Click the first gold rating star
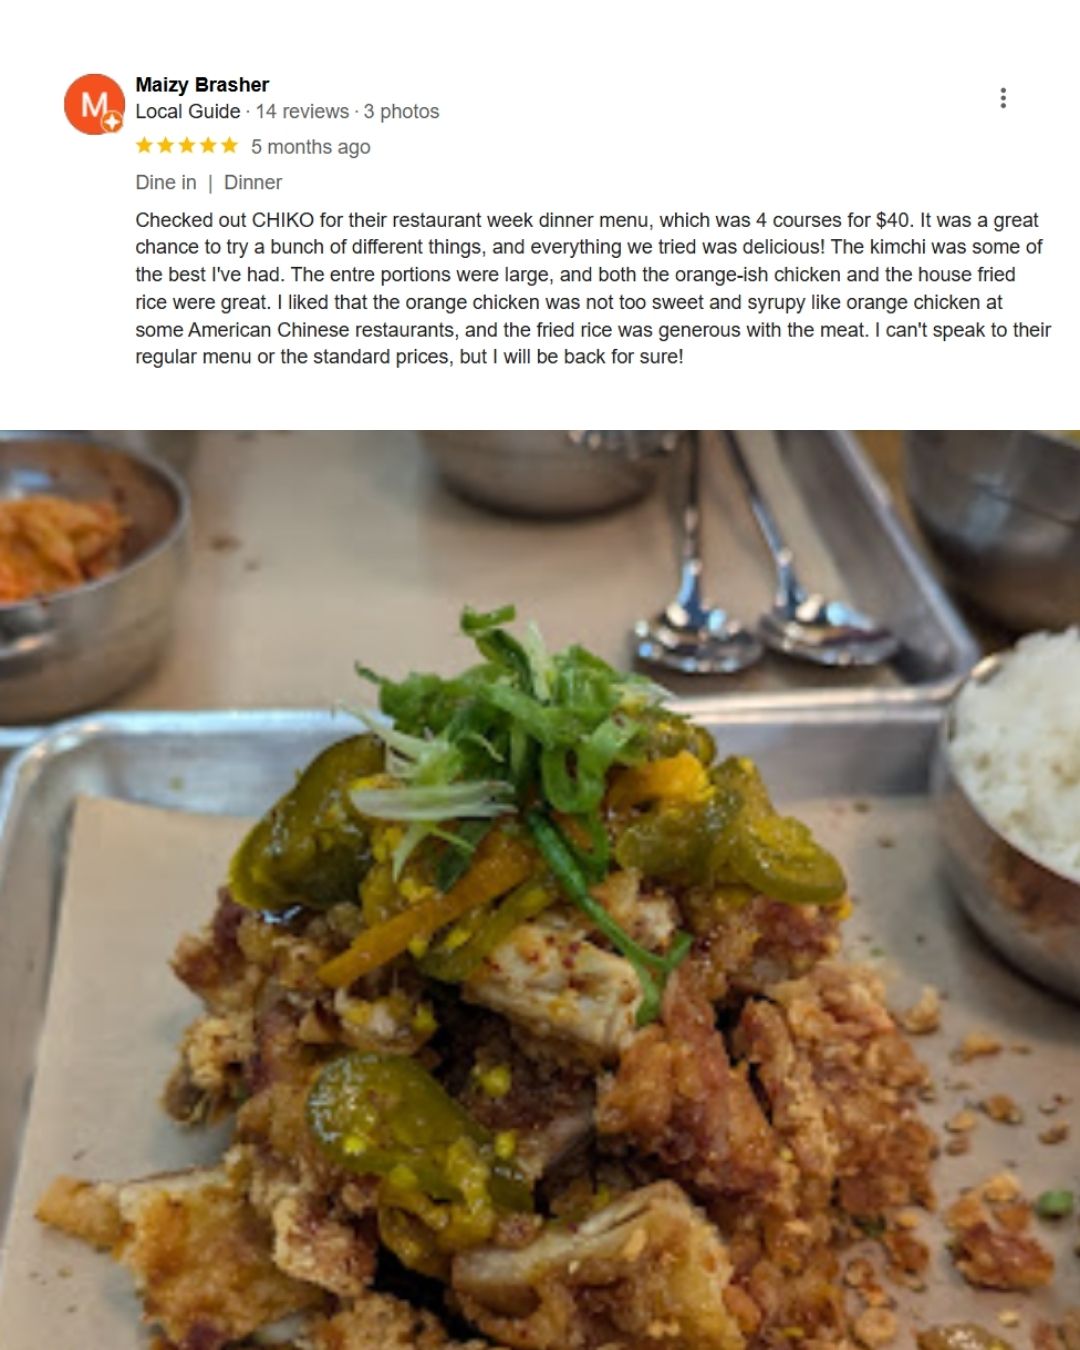The width and height of the screenshot is (1080, 1350). [x=144, y=146]
